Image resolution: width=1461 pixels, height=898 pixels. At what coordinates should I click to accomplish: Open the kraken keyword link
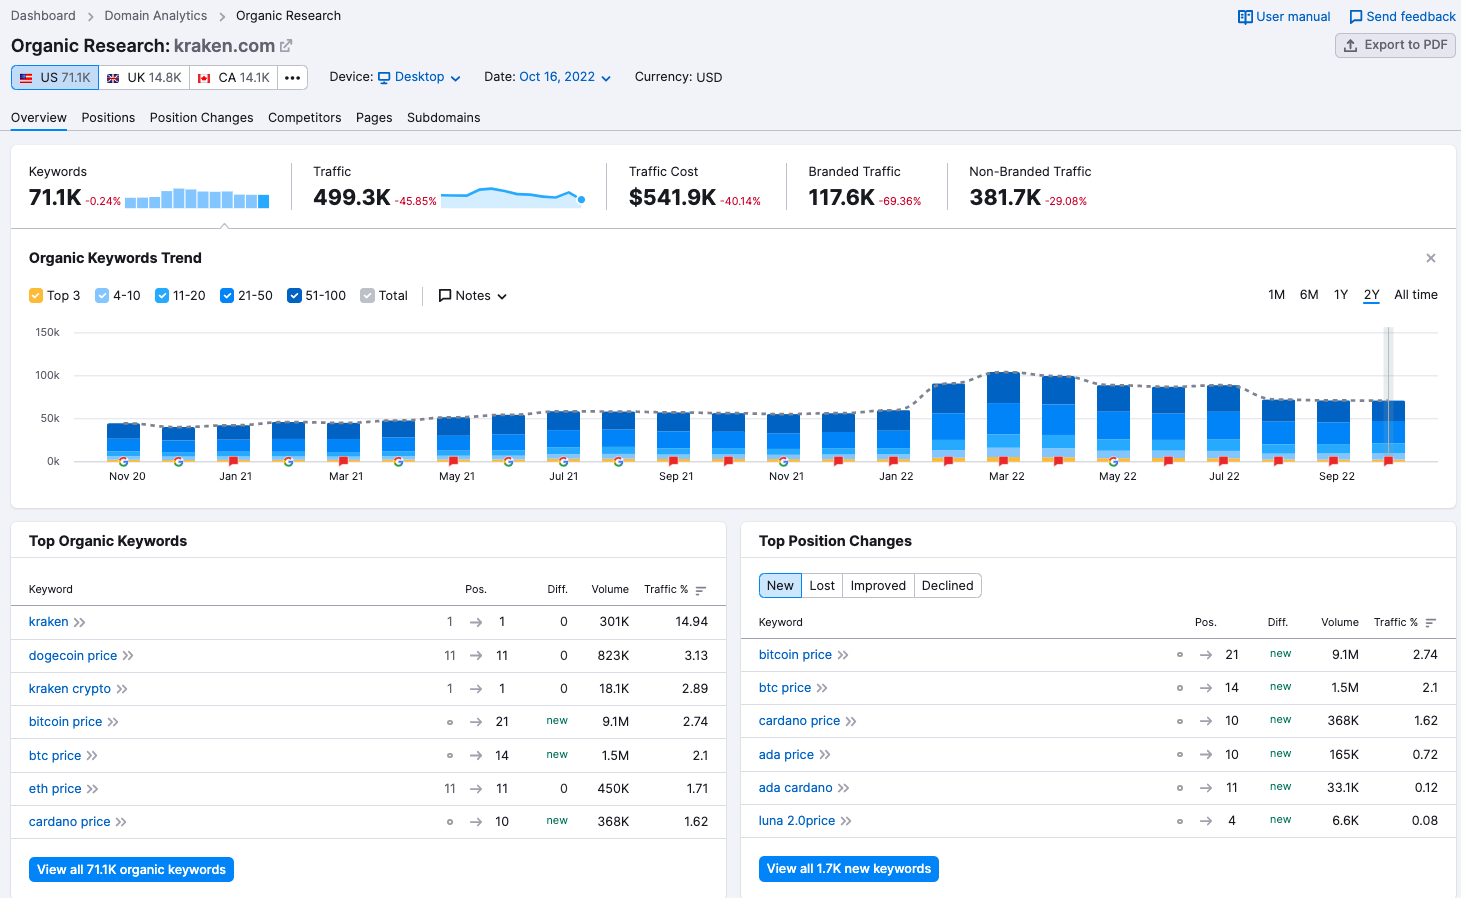[49, 622]
